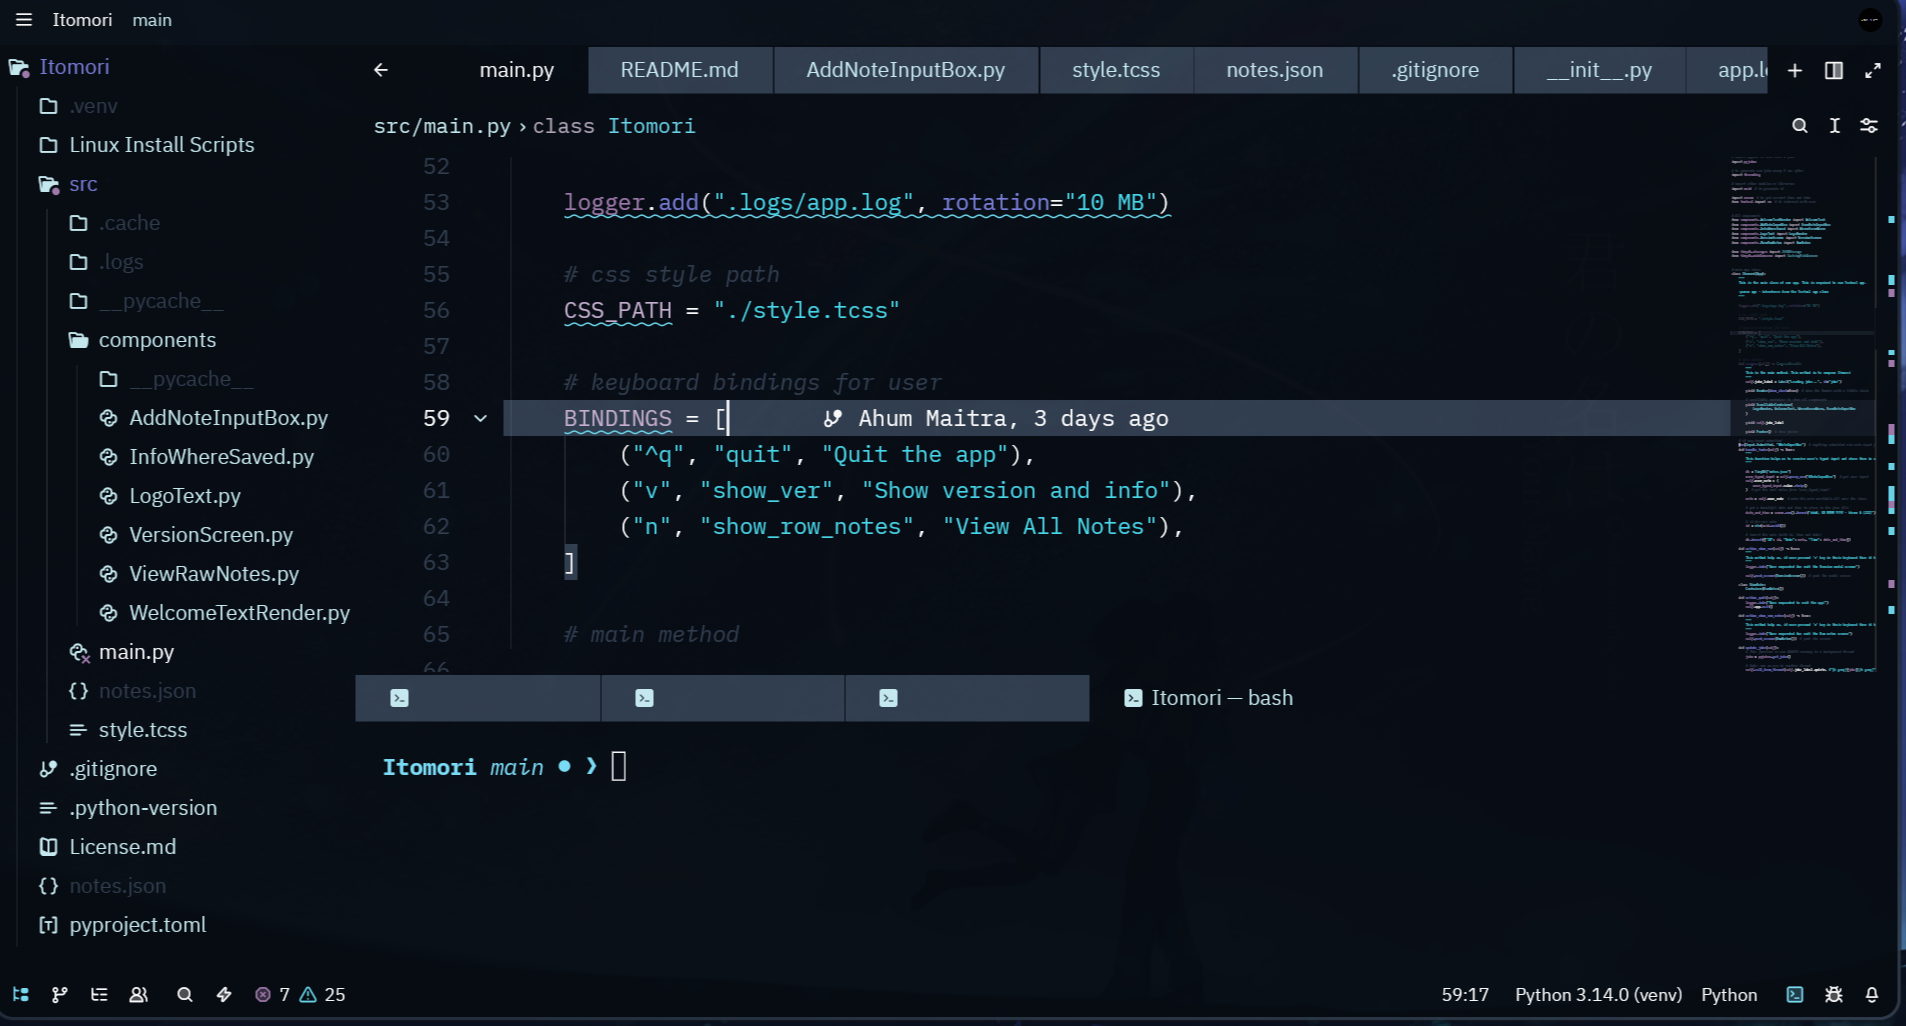Select the first terminal tab
This screenshot has width=1906, height=1026.
click(478, 698)
